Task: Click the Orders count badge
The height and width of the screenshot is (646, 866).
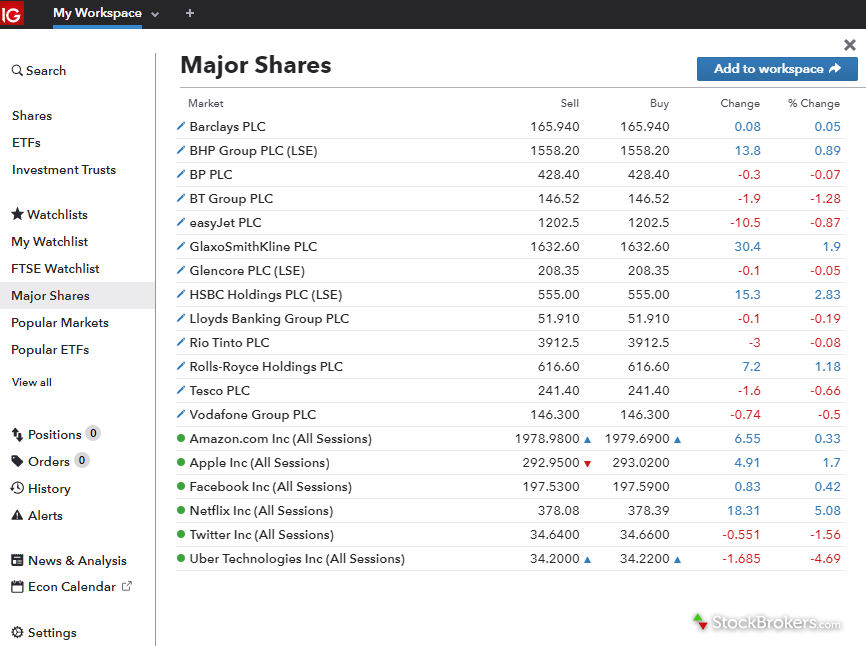Action: tap(82, 460)
